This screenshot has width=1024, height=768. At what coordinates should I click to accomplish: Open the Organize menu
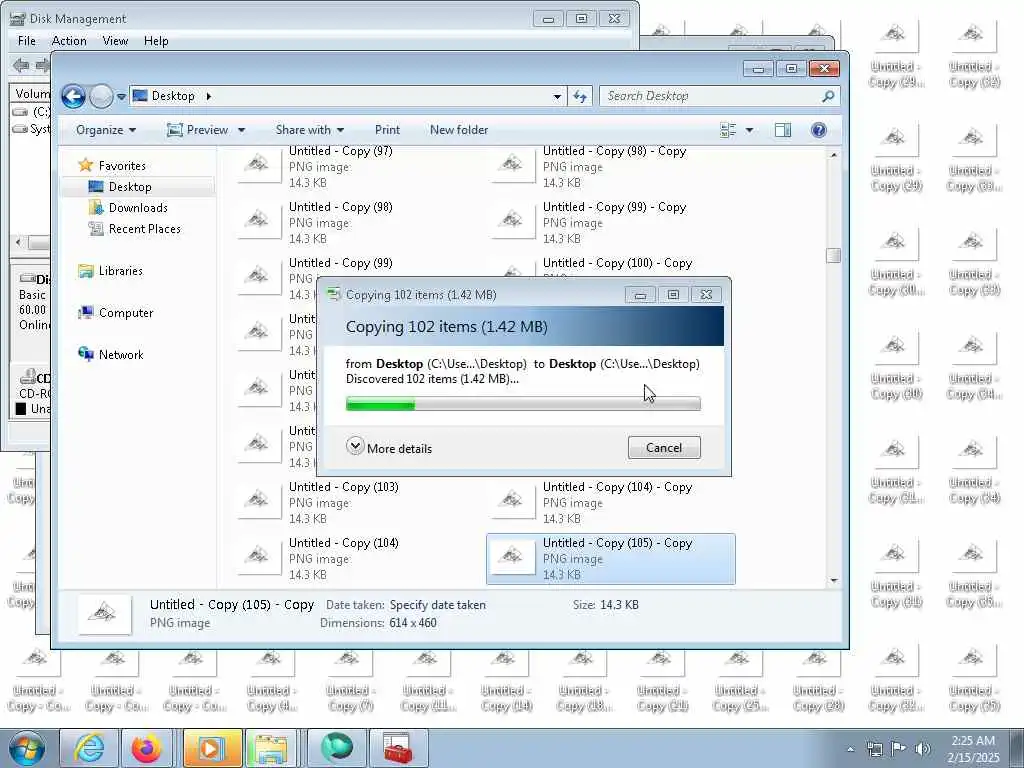pyautogui.click(x=106, y=130)
